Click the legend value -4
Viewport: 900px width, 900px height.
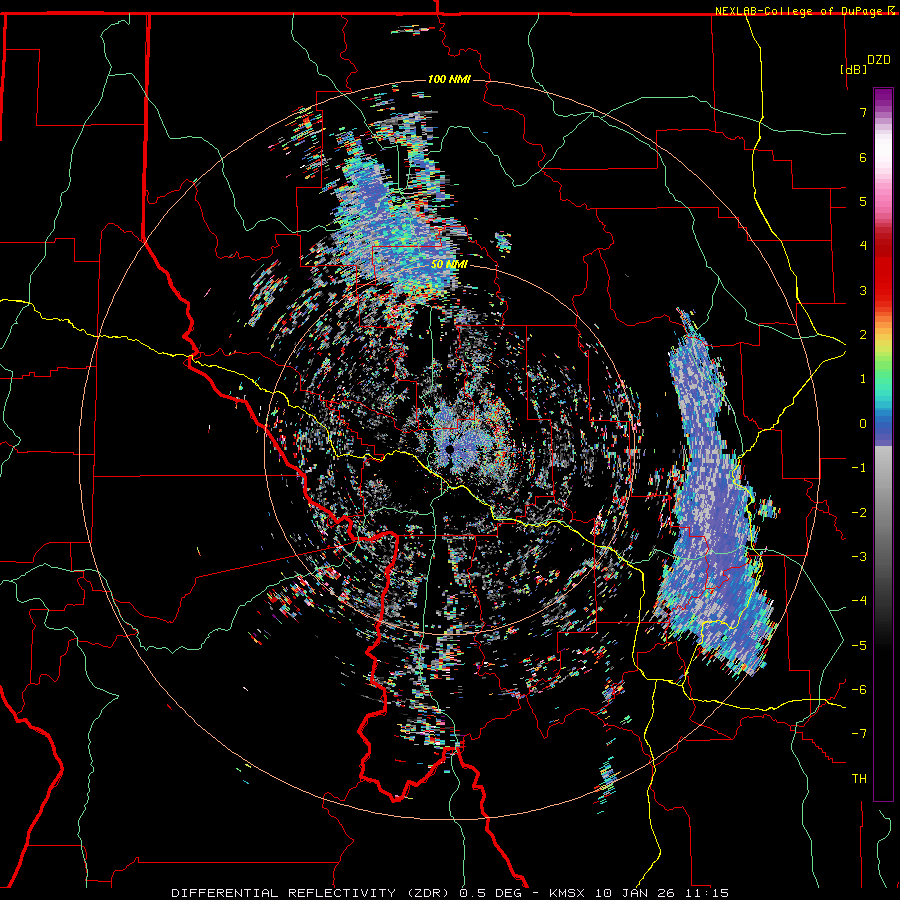859,601
